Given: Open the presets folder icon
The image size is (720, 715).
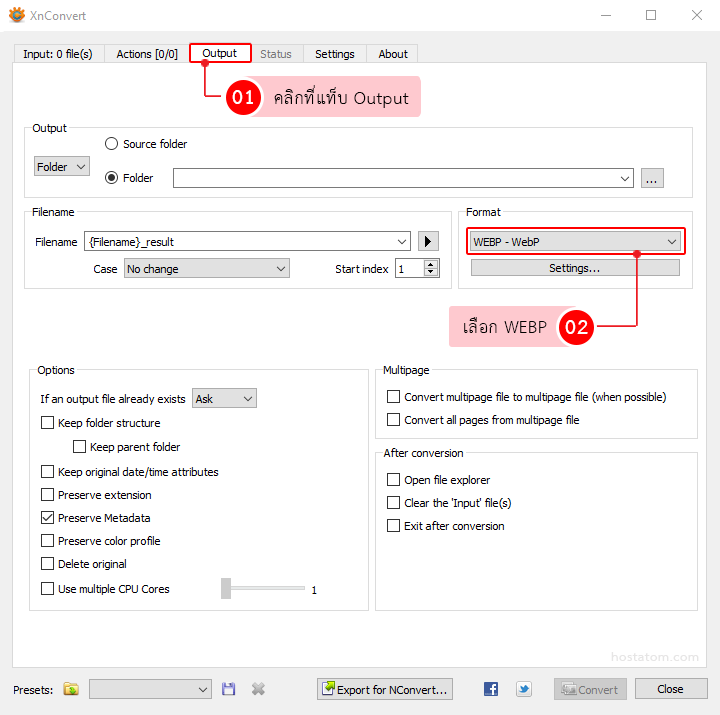Looking at the screenshot, I should click(x=71, y=689).
